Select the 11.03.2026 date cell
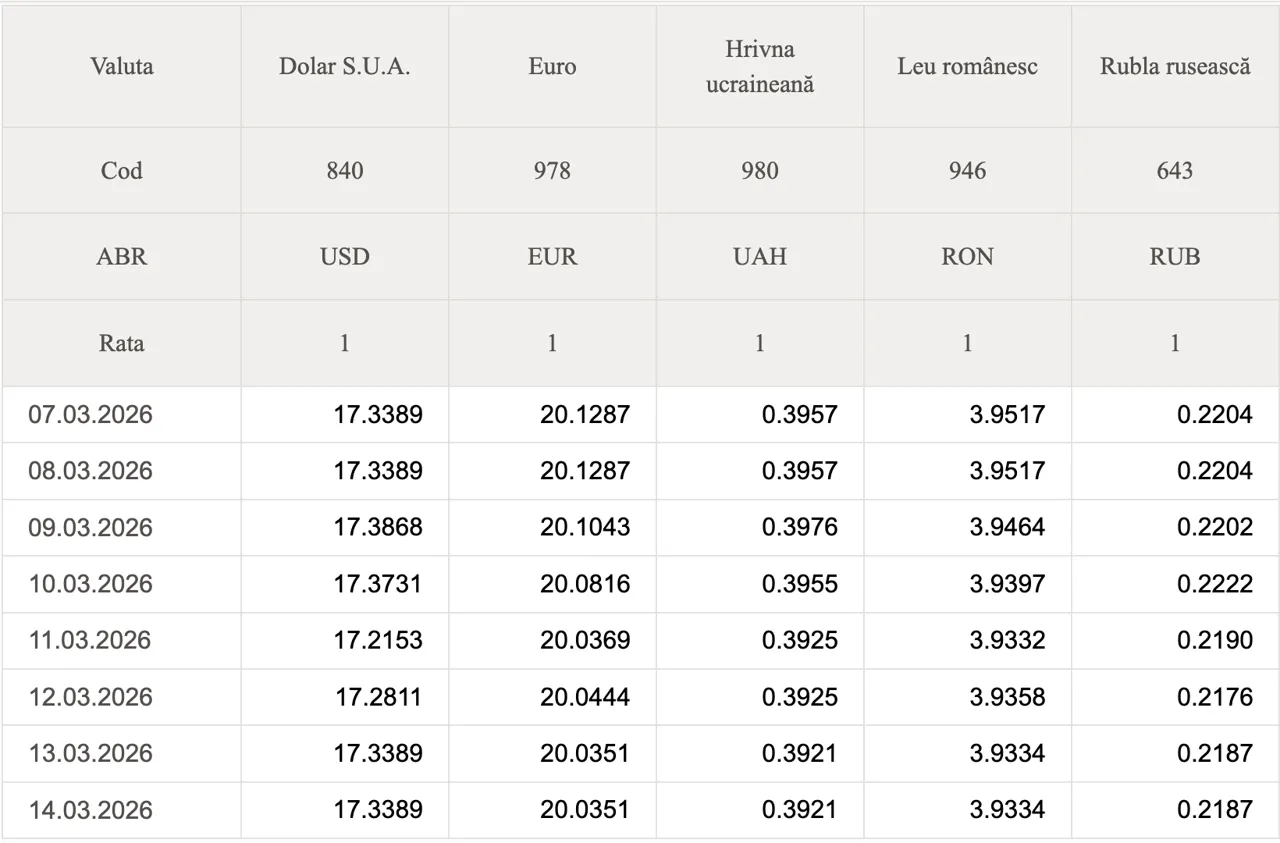Image resolution: width=1280 pixels, height=843 pixels. [x=91, y=641]
